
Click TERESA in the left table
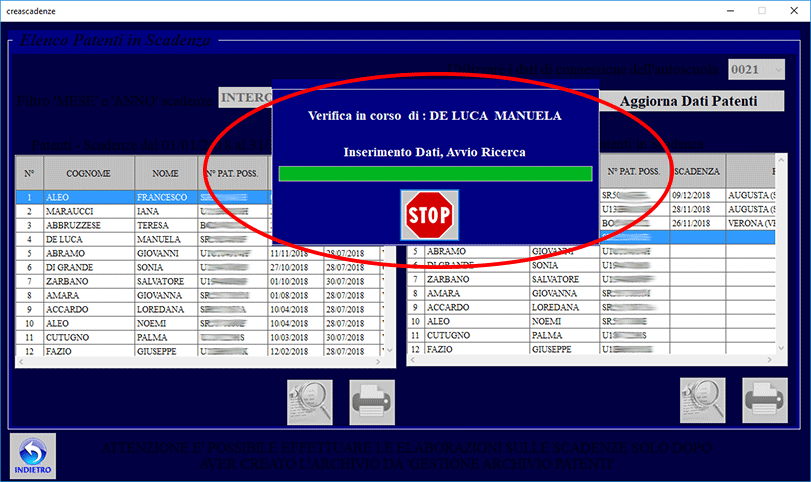tap(153, 225)
